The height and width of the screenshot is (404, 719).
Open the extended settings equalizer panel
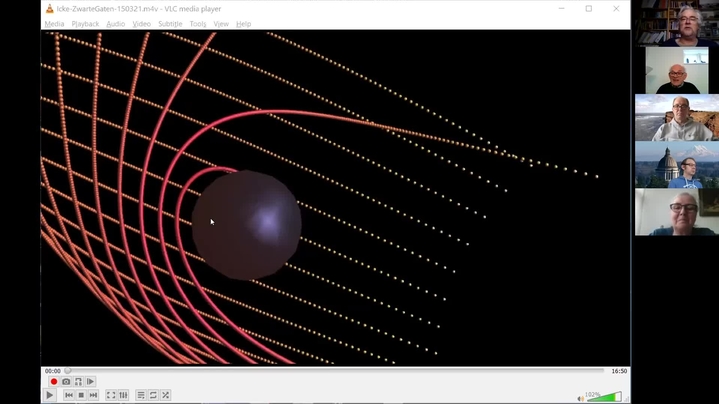click(123, 396)
